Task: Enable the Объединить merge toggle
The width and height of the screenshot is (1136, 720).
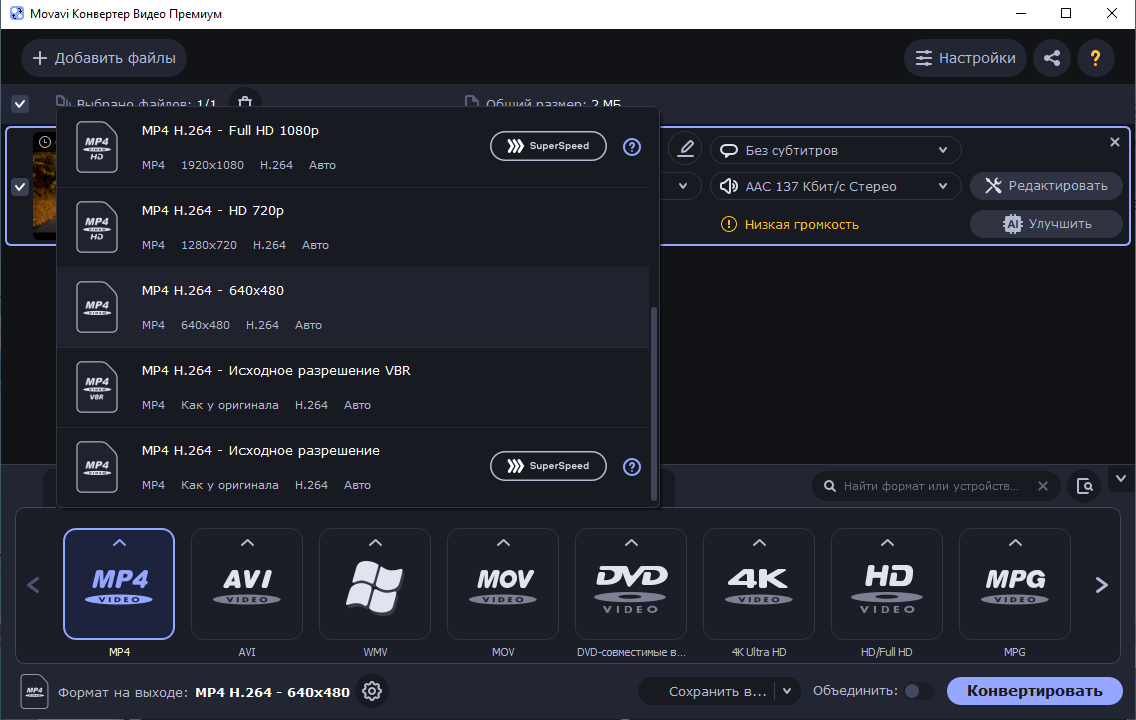Action: (918, 691)
